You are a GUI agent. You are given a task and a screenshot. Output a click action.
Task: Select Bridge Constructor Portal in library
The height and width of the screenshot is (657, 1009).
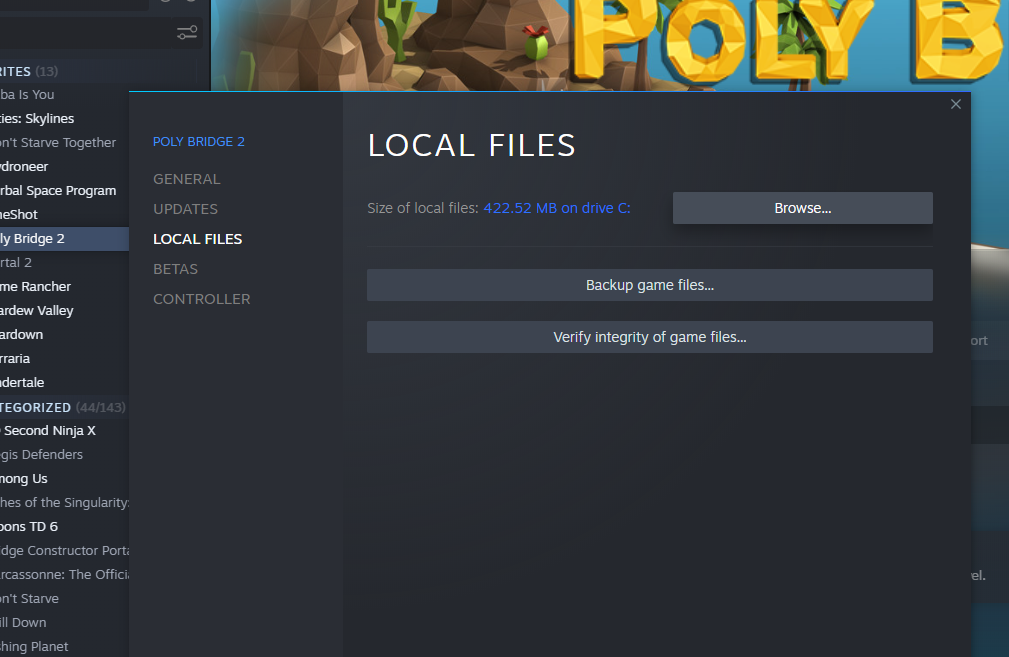64,551
